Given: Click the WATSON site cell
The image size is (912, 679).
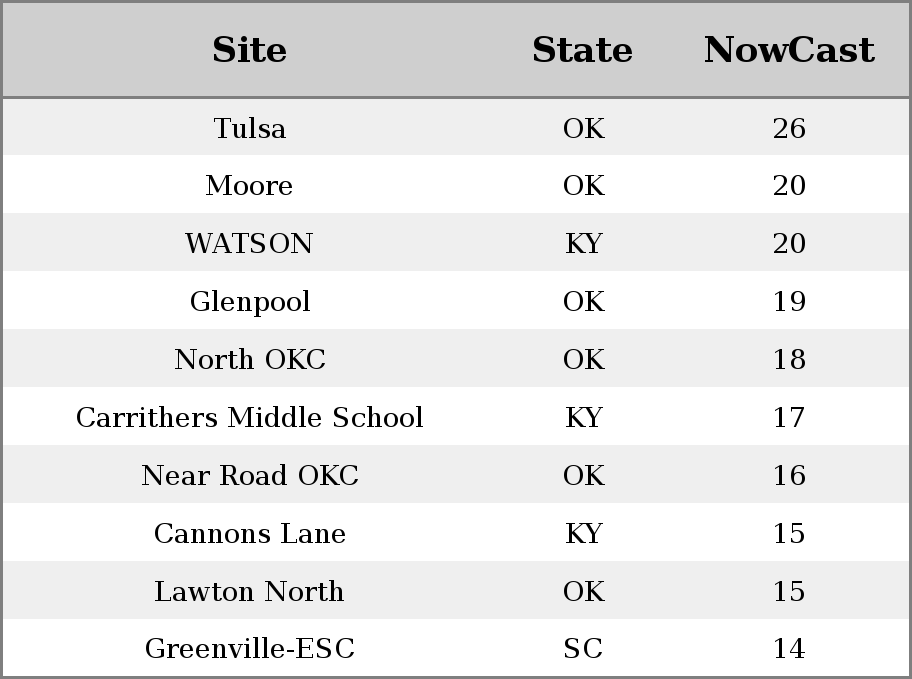Looking at the screenshot, I should pos(250,243).
